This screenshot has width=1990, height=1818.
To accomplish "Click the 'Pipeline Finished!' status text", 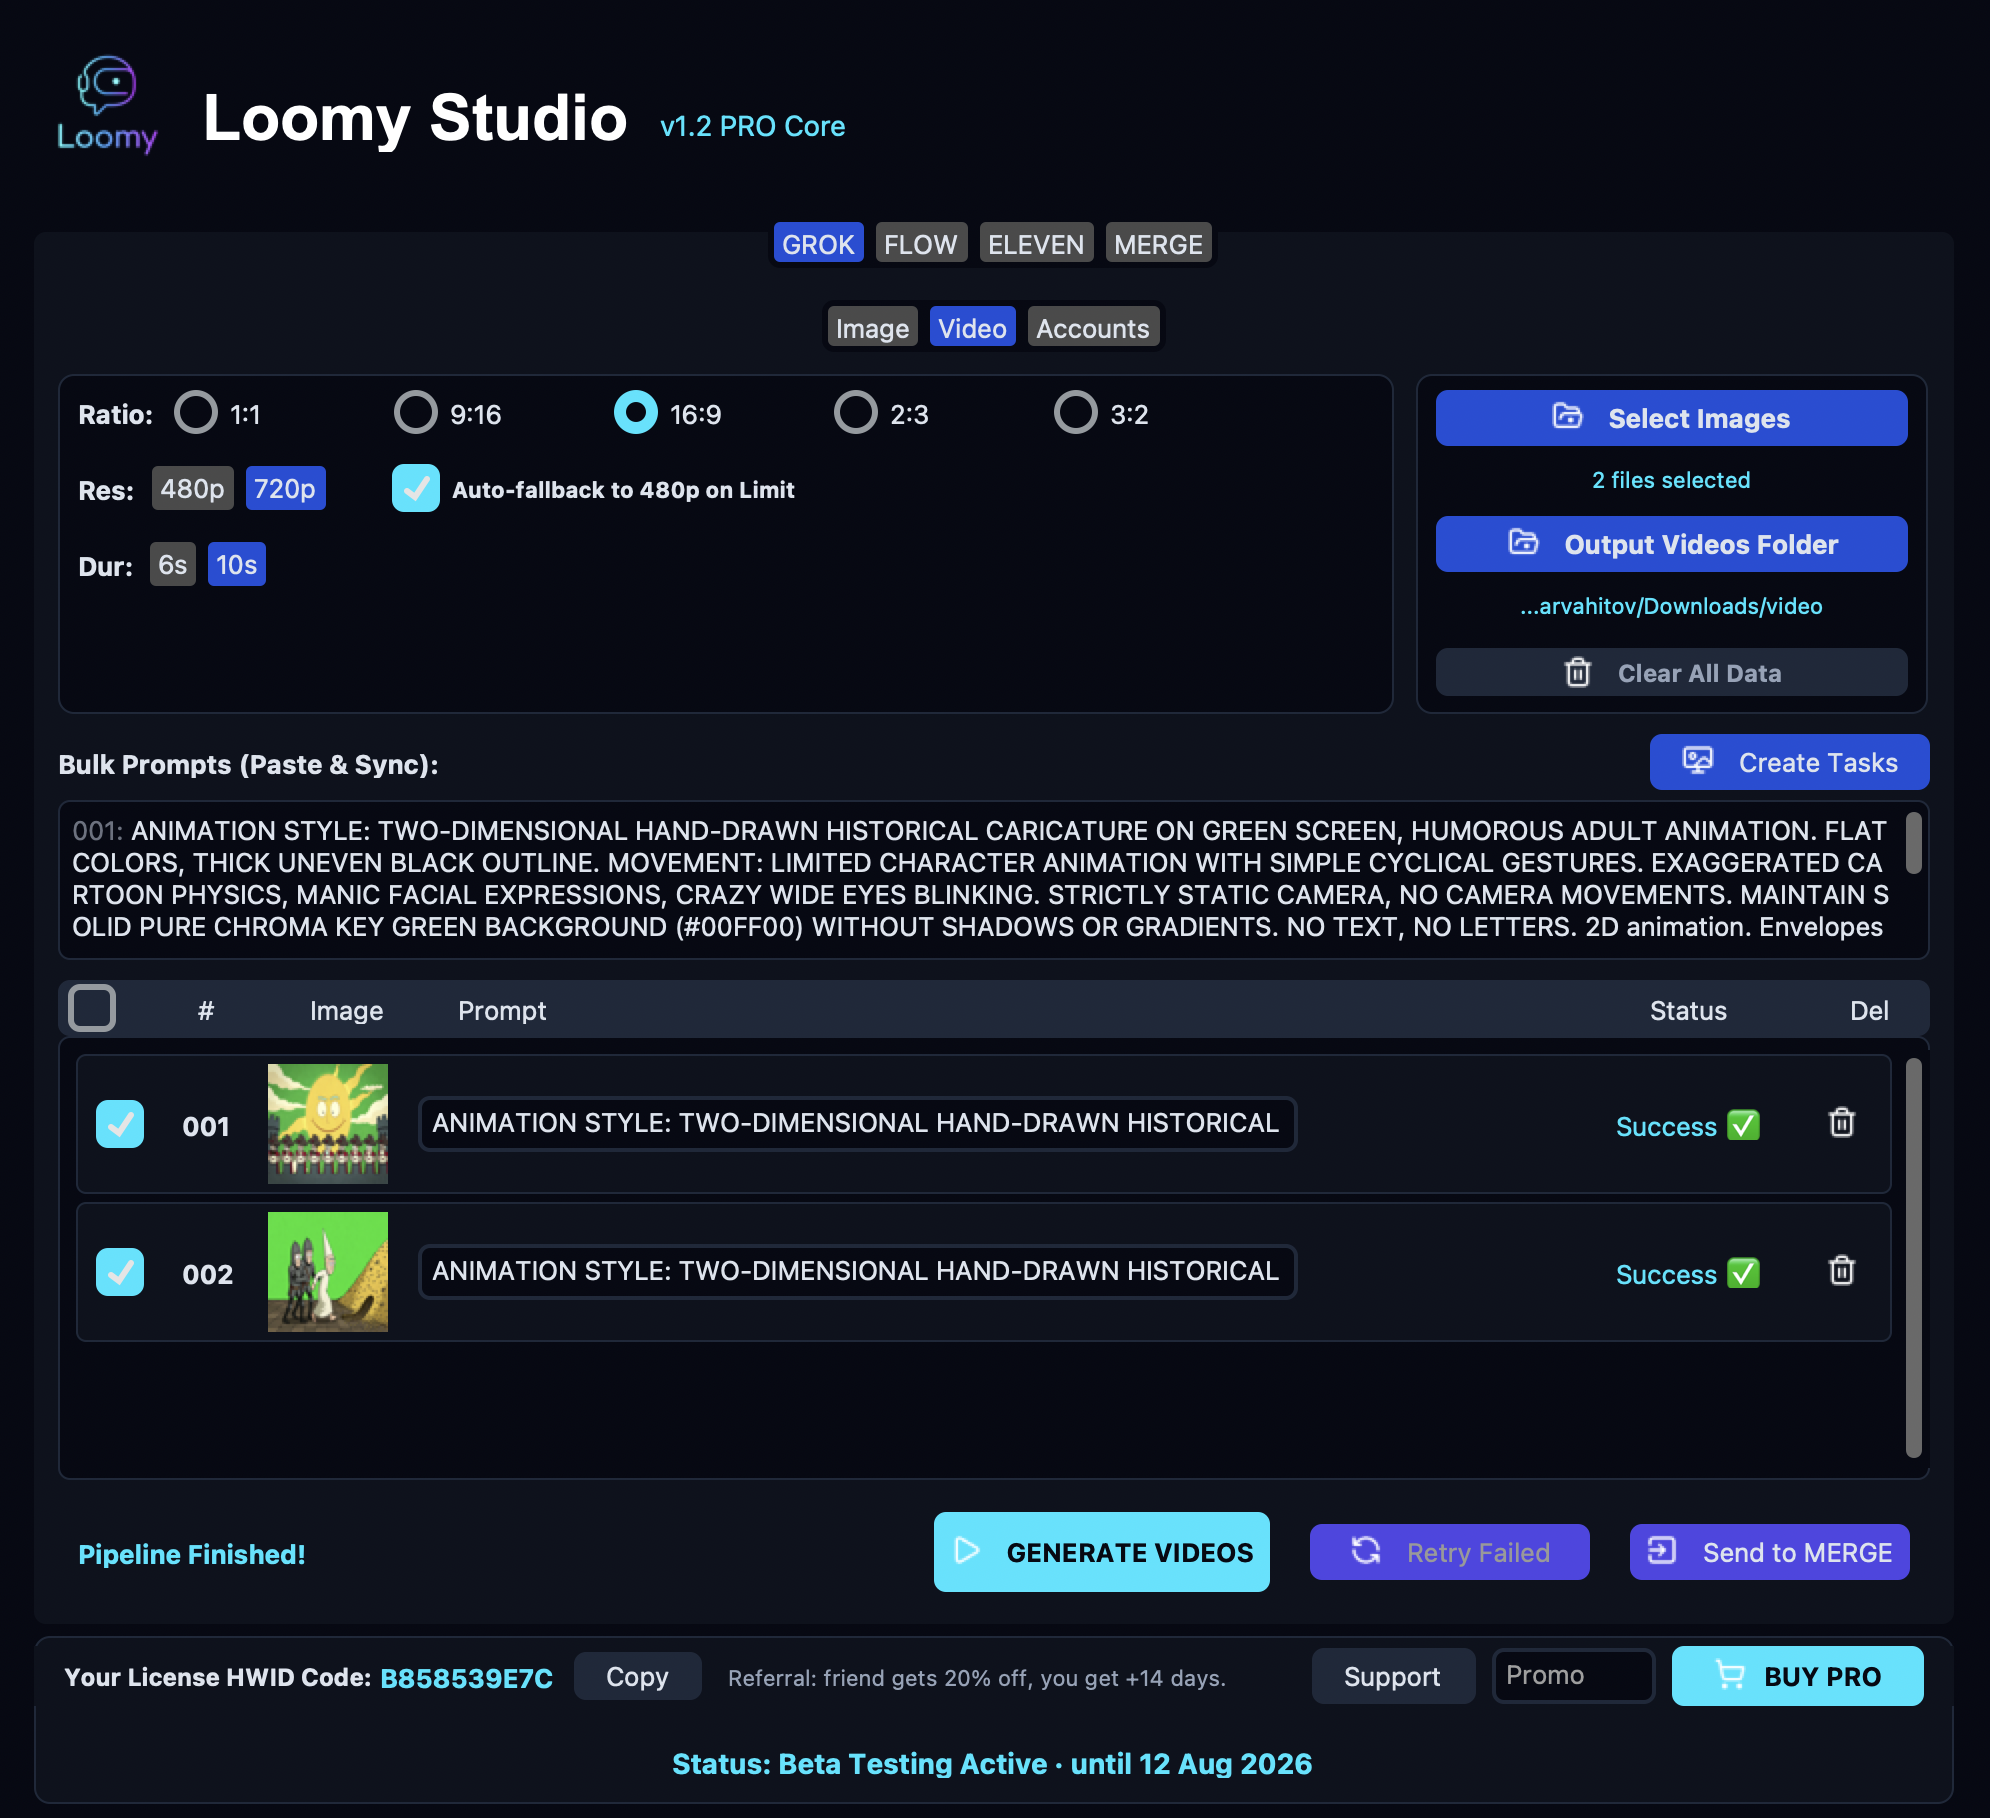I will (191, 1554).
